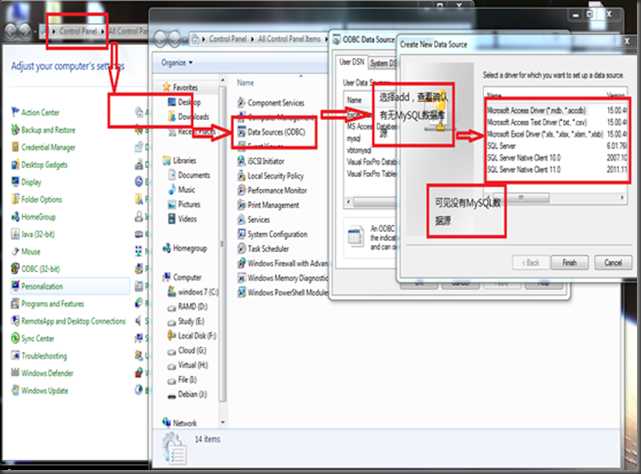Image resolution: width=641 pixels, height=474 pixels.
Task: Open Windows Update icon
Action: pyautogui.click(x=16, y=390)
